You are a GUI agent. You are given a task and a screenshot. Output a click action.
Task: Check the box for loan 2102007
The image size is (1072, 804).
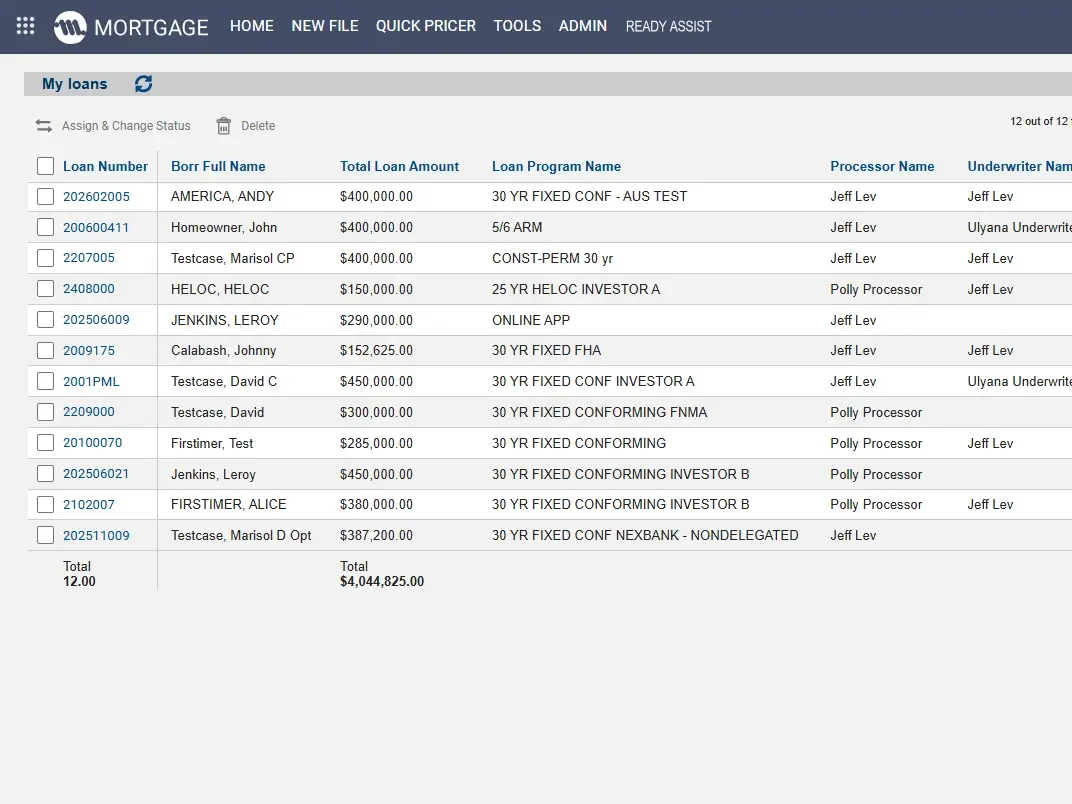click(45, 505)
